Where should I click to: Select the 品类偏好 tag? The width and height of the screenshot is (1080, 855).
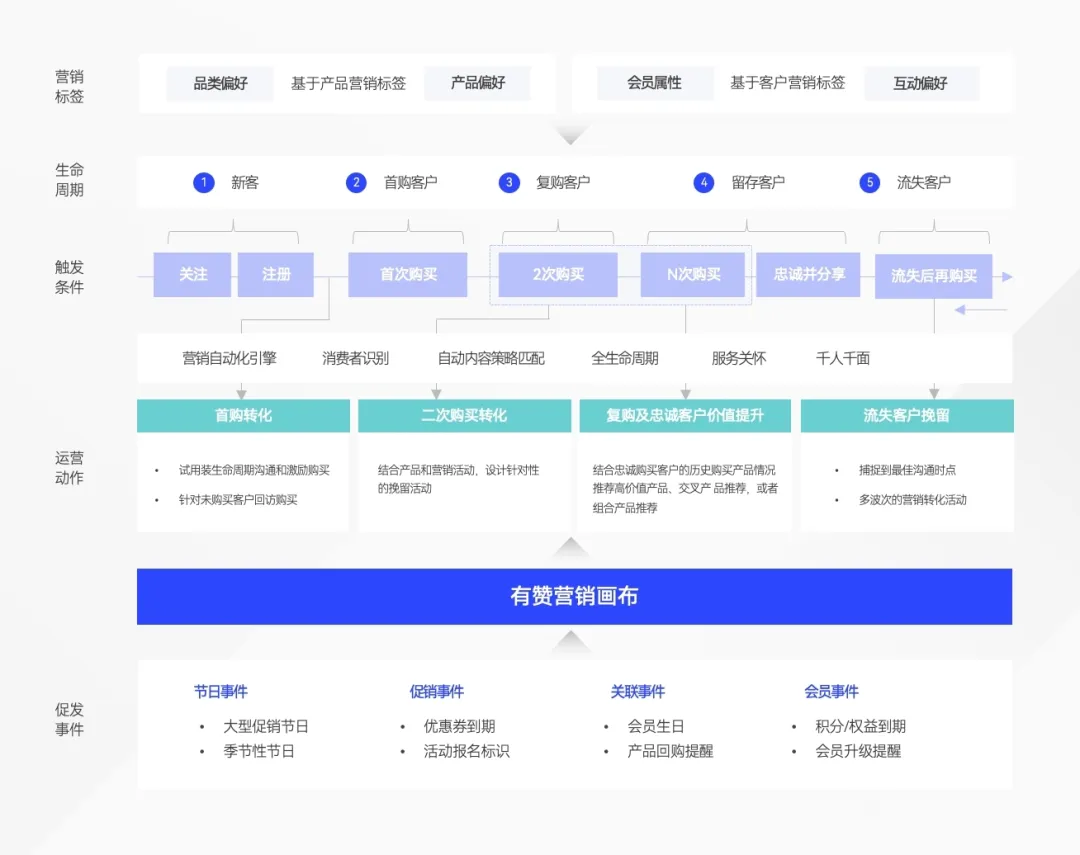pos(220,84)
